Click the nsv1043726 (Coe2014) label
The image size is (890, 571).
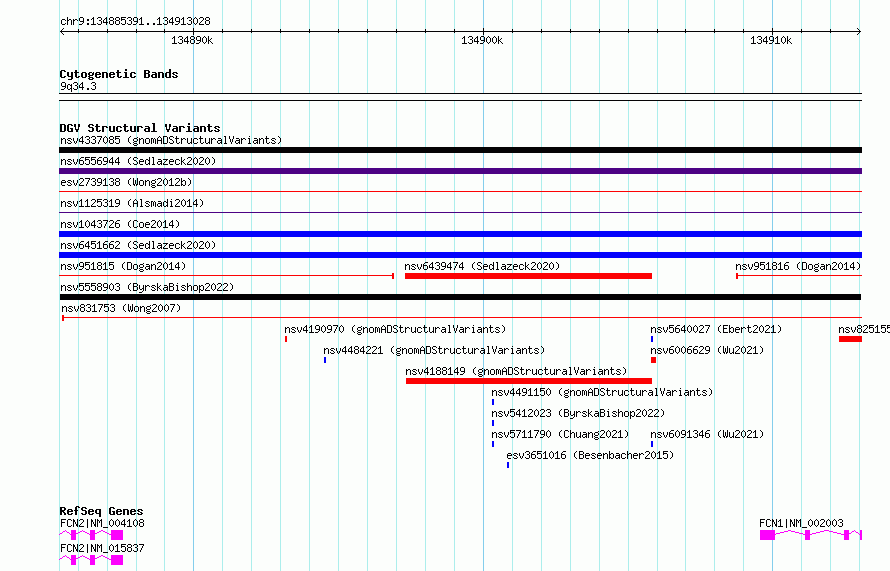point(120,224)
